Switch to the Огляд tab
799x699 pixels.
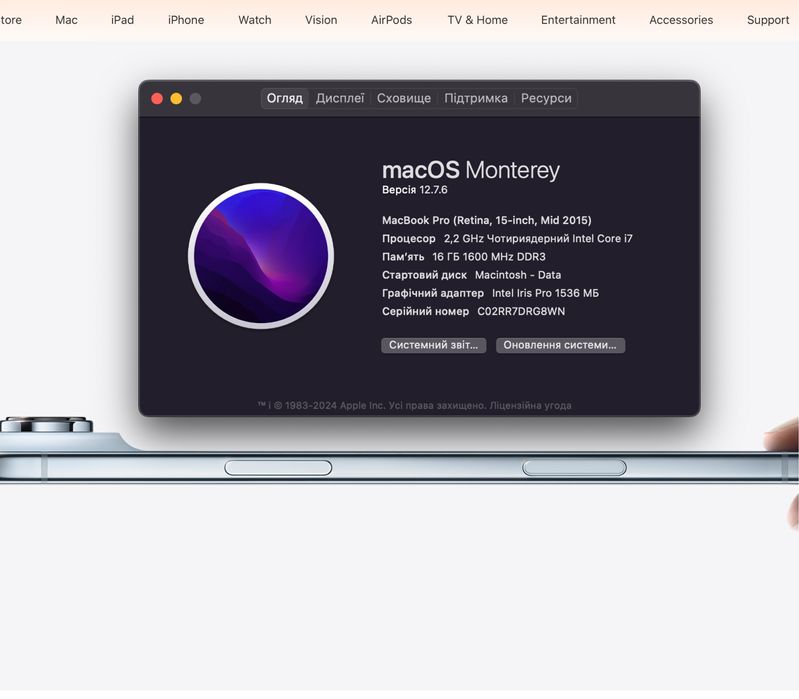(x=285, y=98)
